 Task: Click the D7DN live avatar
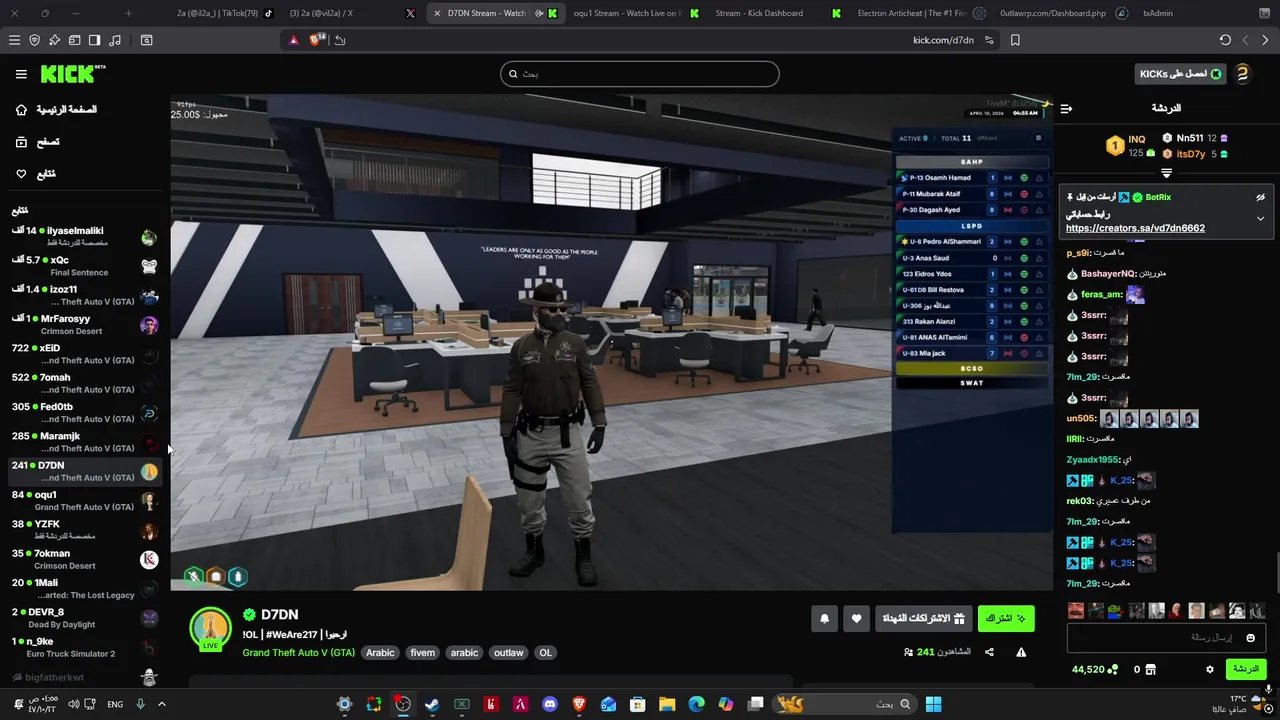coord(211,629)
